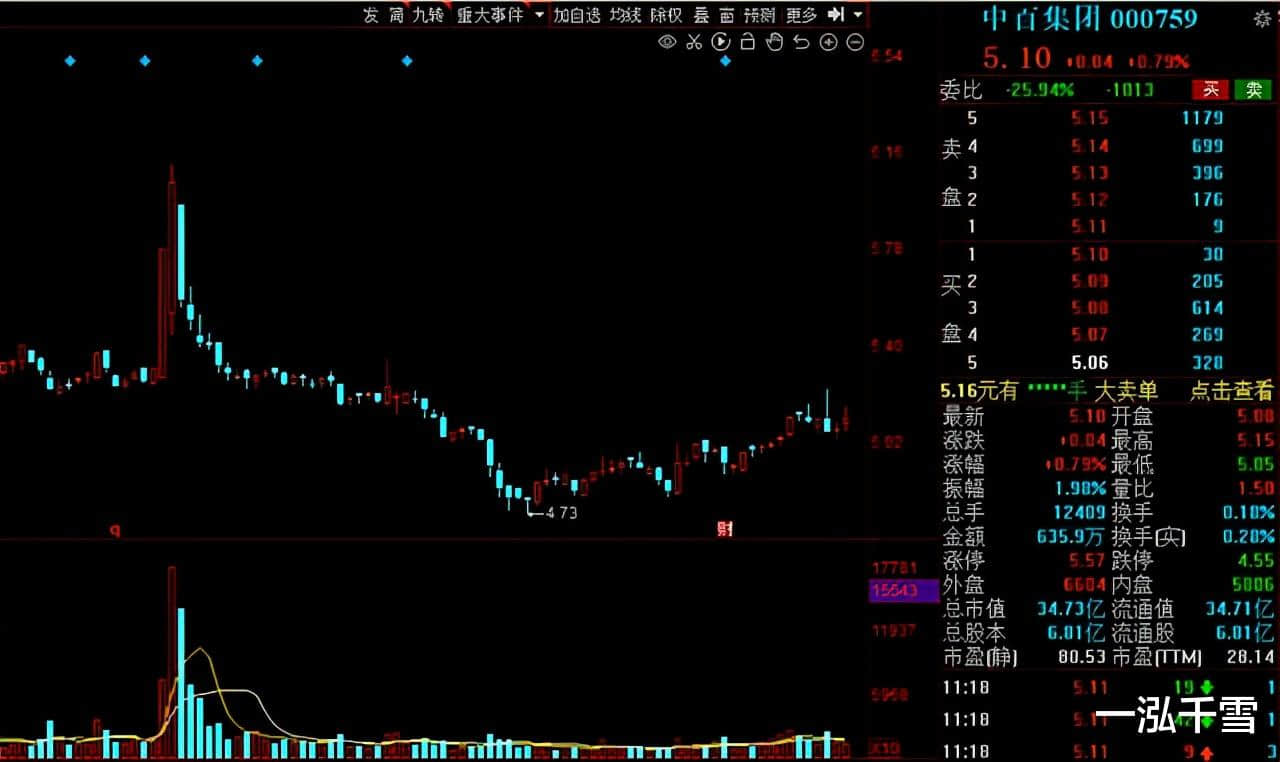Click 市盈(TTM) value 28.14
1280x762 pixels.
point(1251,657)
